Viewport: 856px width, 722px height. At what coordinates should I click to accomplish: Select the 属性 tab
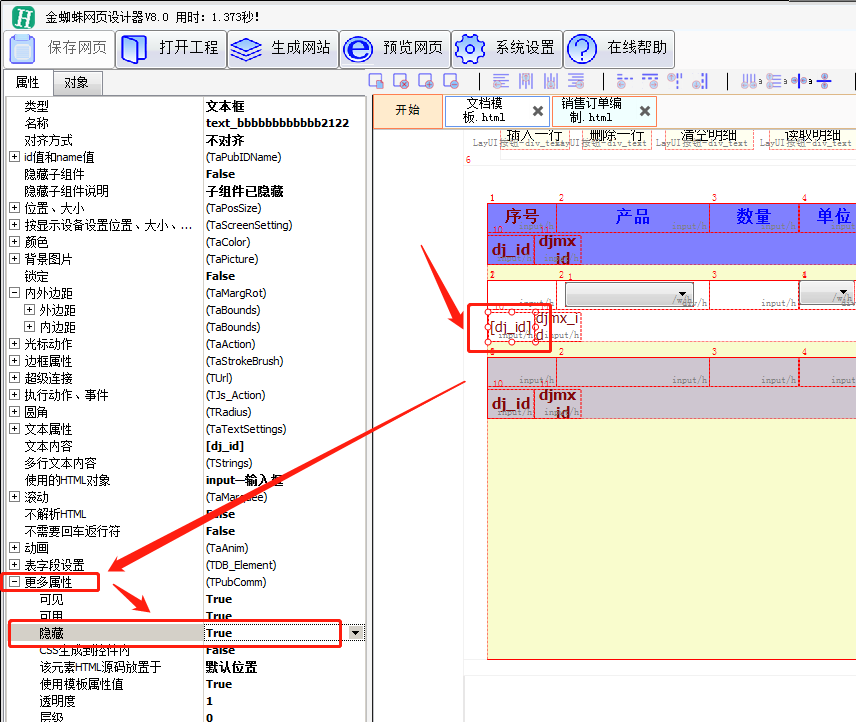tap(28, 83)
